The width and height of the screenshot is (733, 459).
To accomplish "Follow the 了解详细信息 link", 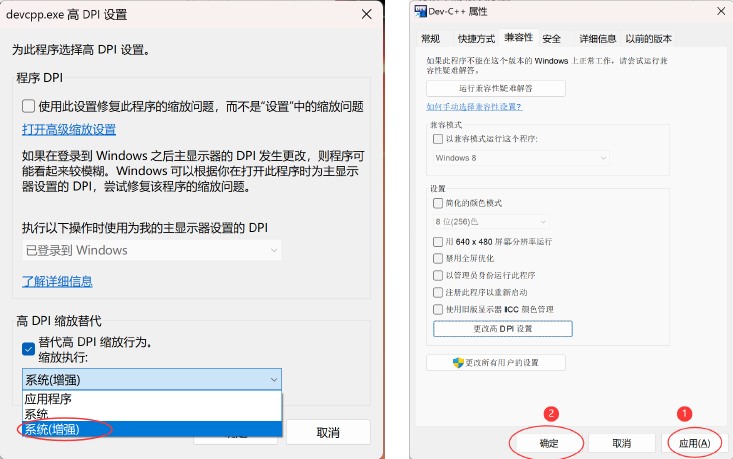I will pyautogui.click(x=57, y=281).
